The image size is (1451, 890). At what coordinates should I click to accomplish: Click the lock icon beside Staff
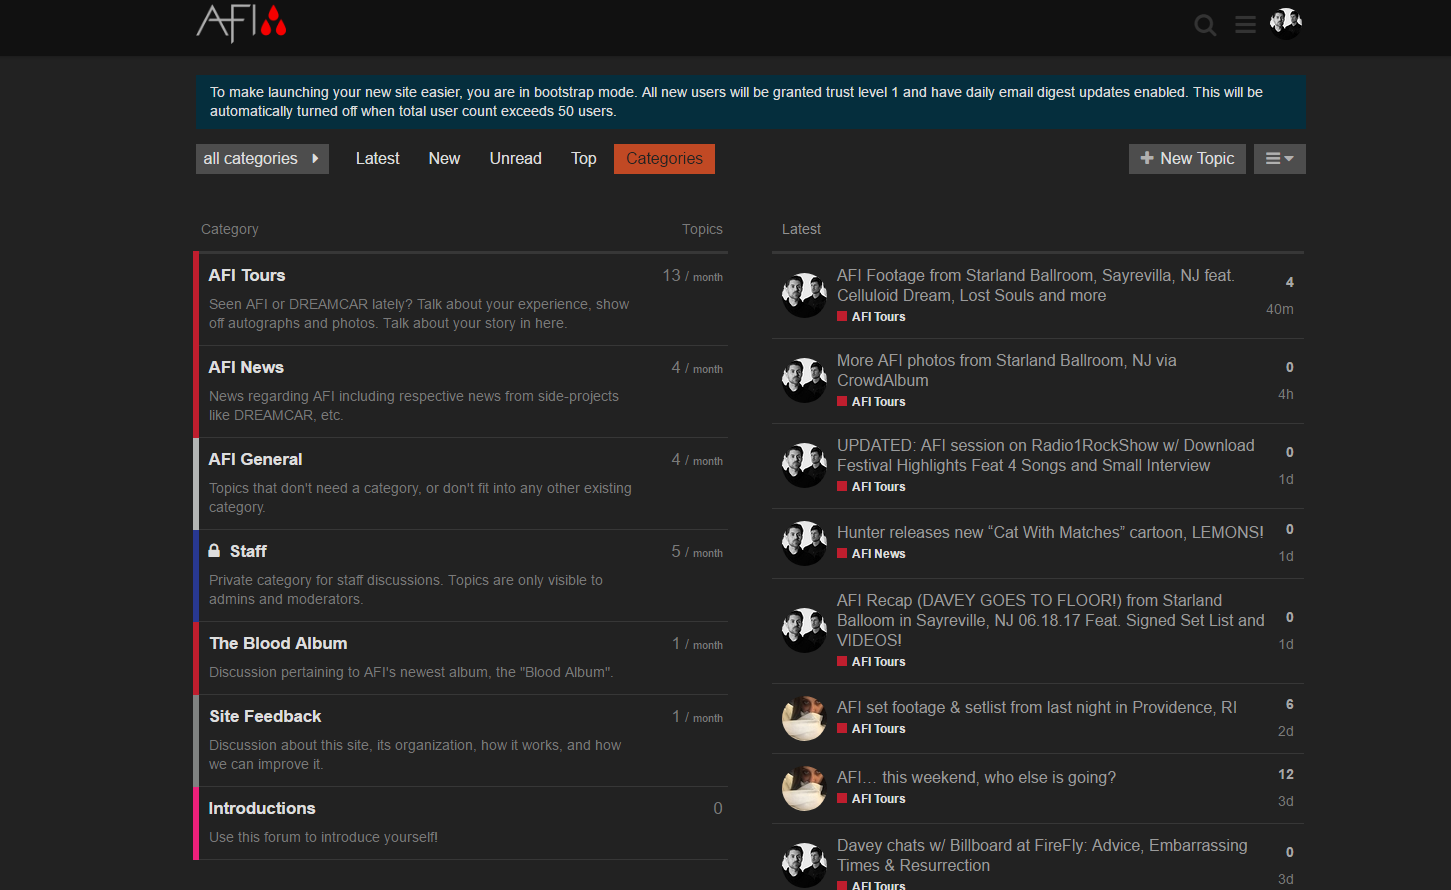click(x=214, y=551)
